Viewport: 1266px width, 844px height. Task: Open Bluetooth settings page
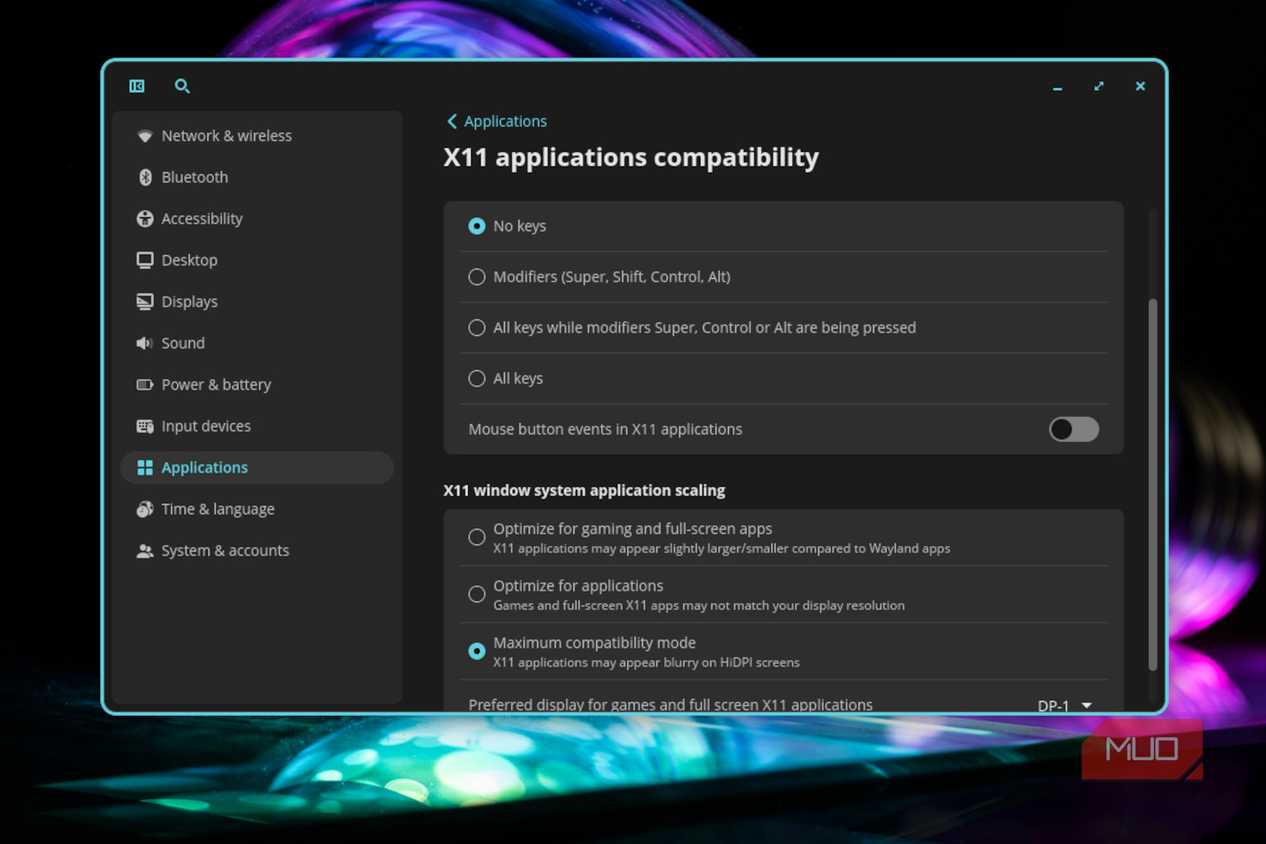coord(257,177)
